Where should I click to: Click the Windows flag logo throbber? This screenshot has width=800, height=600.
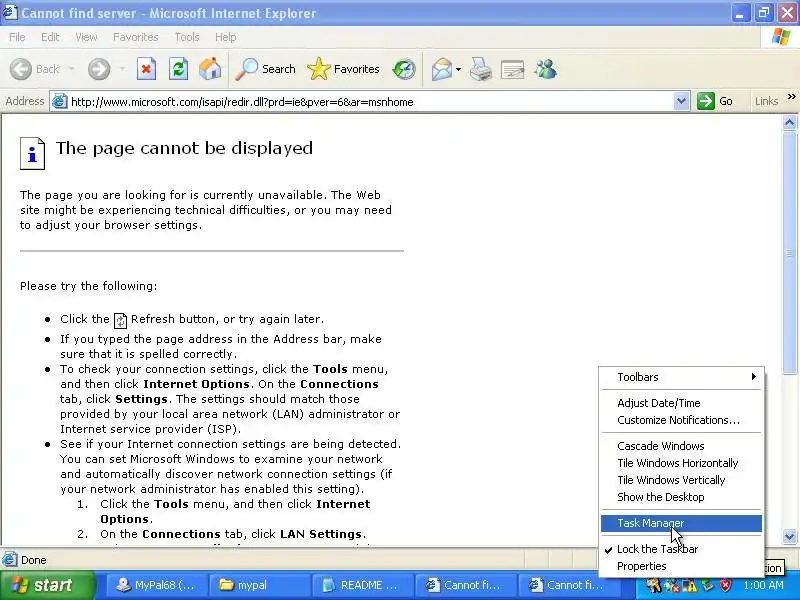[x=781, y=37]
